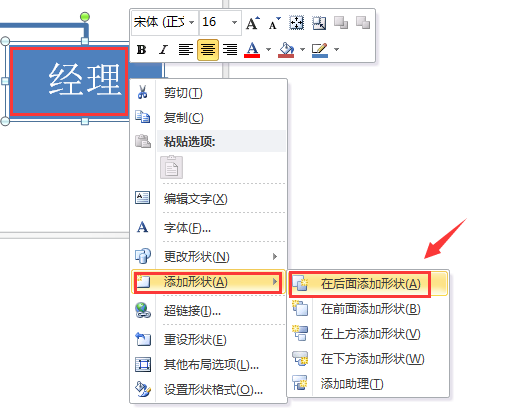
Task: Toggle Bold formatting
Action: pyautogui.click(x=142, y=50)
